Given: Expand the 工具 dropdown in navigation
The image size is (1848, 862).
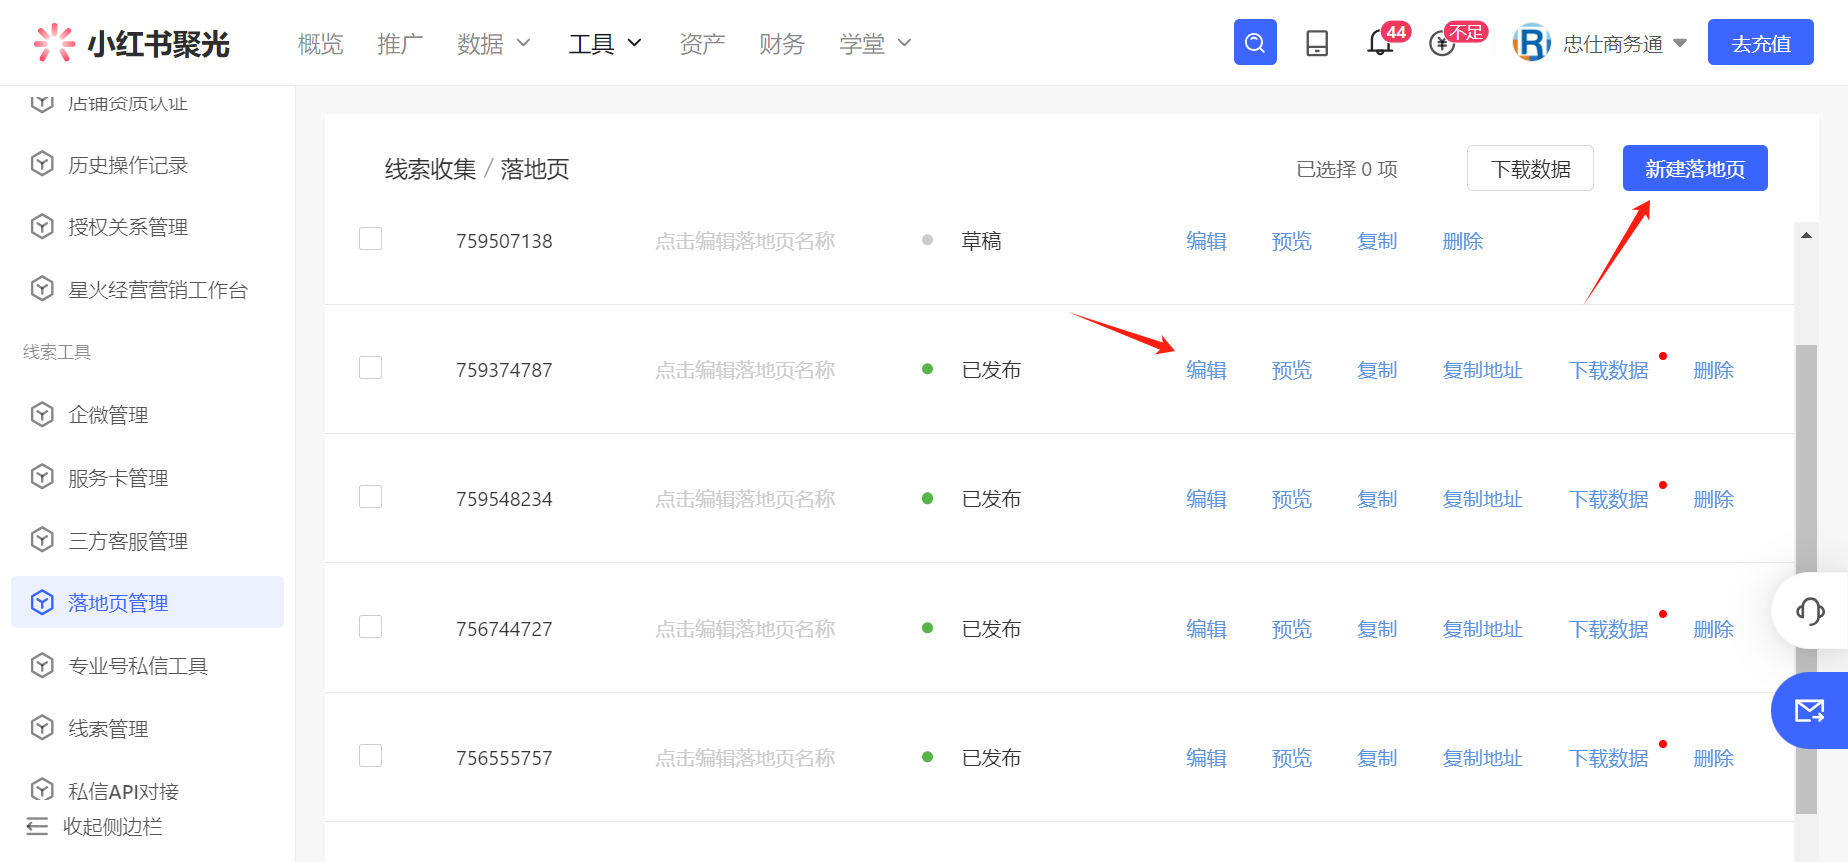Looking at the screenshot, I should [604, 43].
